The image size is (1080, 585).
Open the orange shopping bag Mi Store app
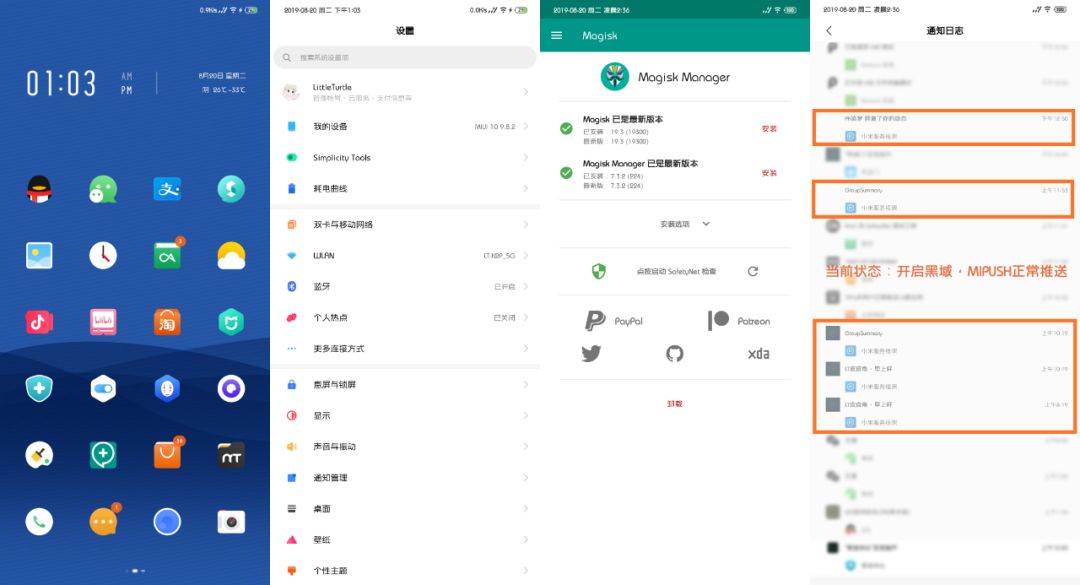[x=167, y=455]
